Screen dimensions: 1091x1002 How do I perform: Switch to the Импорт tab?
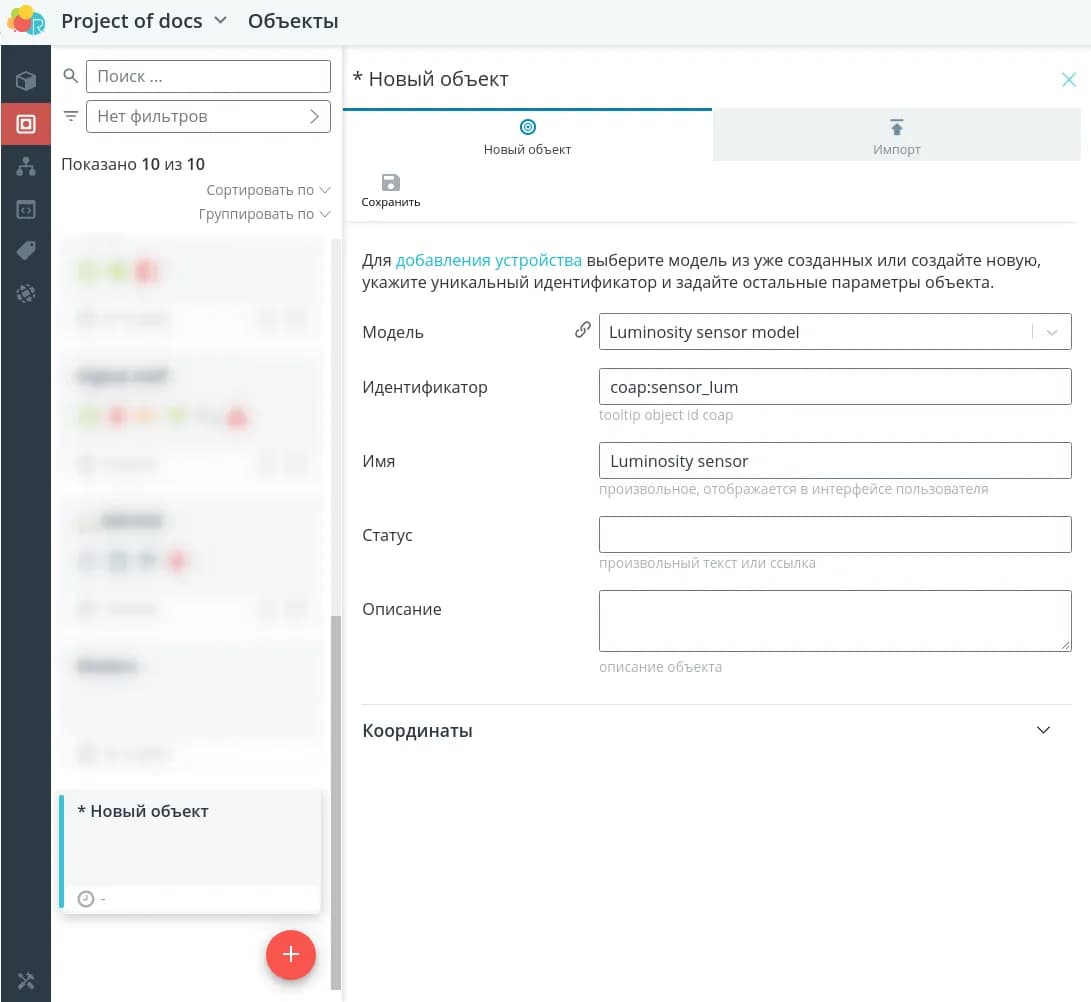click(896, 136)
